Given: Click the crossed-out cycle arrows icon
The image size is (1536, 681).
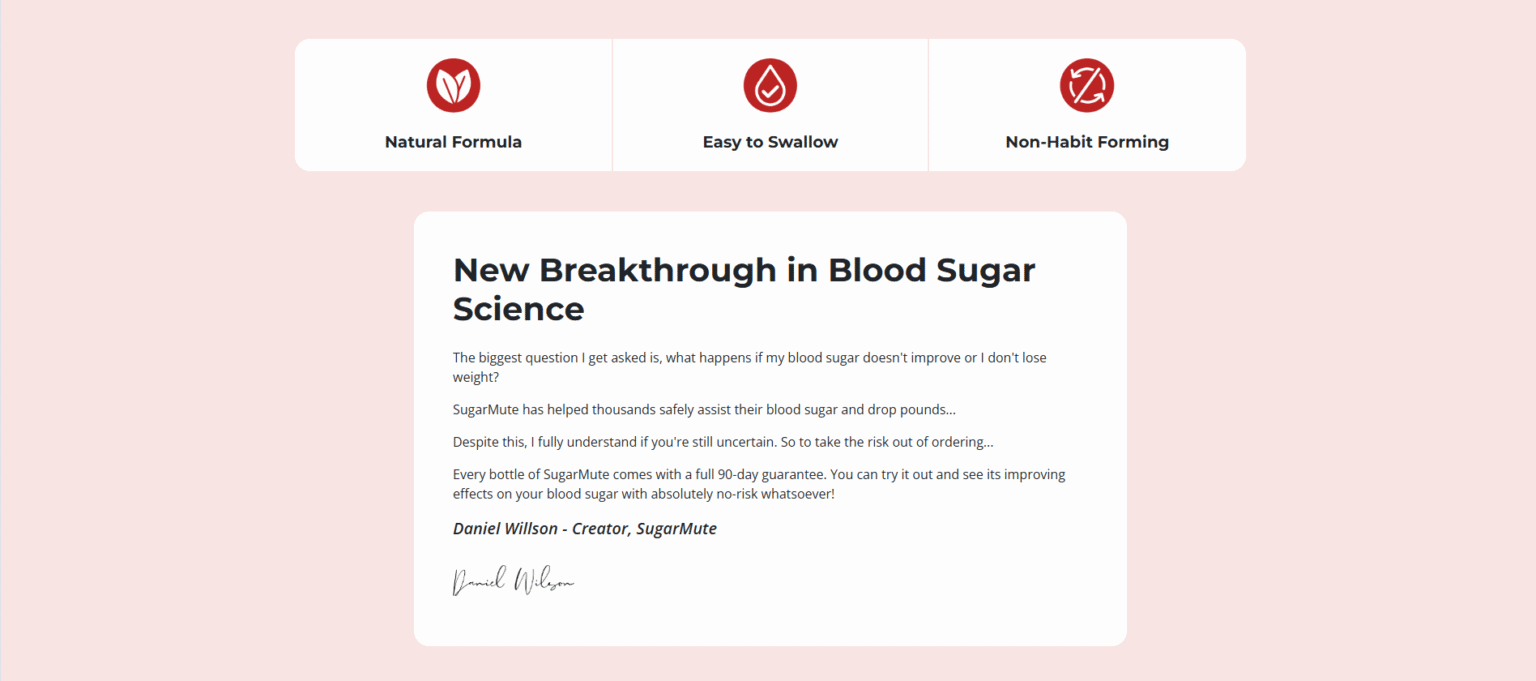Looking at the screenshot, I should [x=1087, y=85].
